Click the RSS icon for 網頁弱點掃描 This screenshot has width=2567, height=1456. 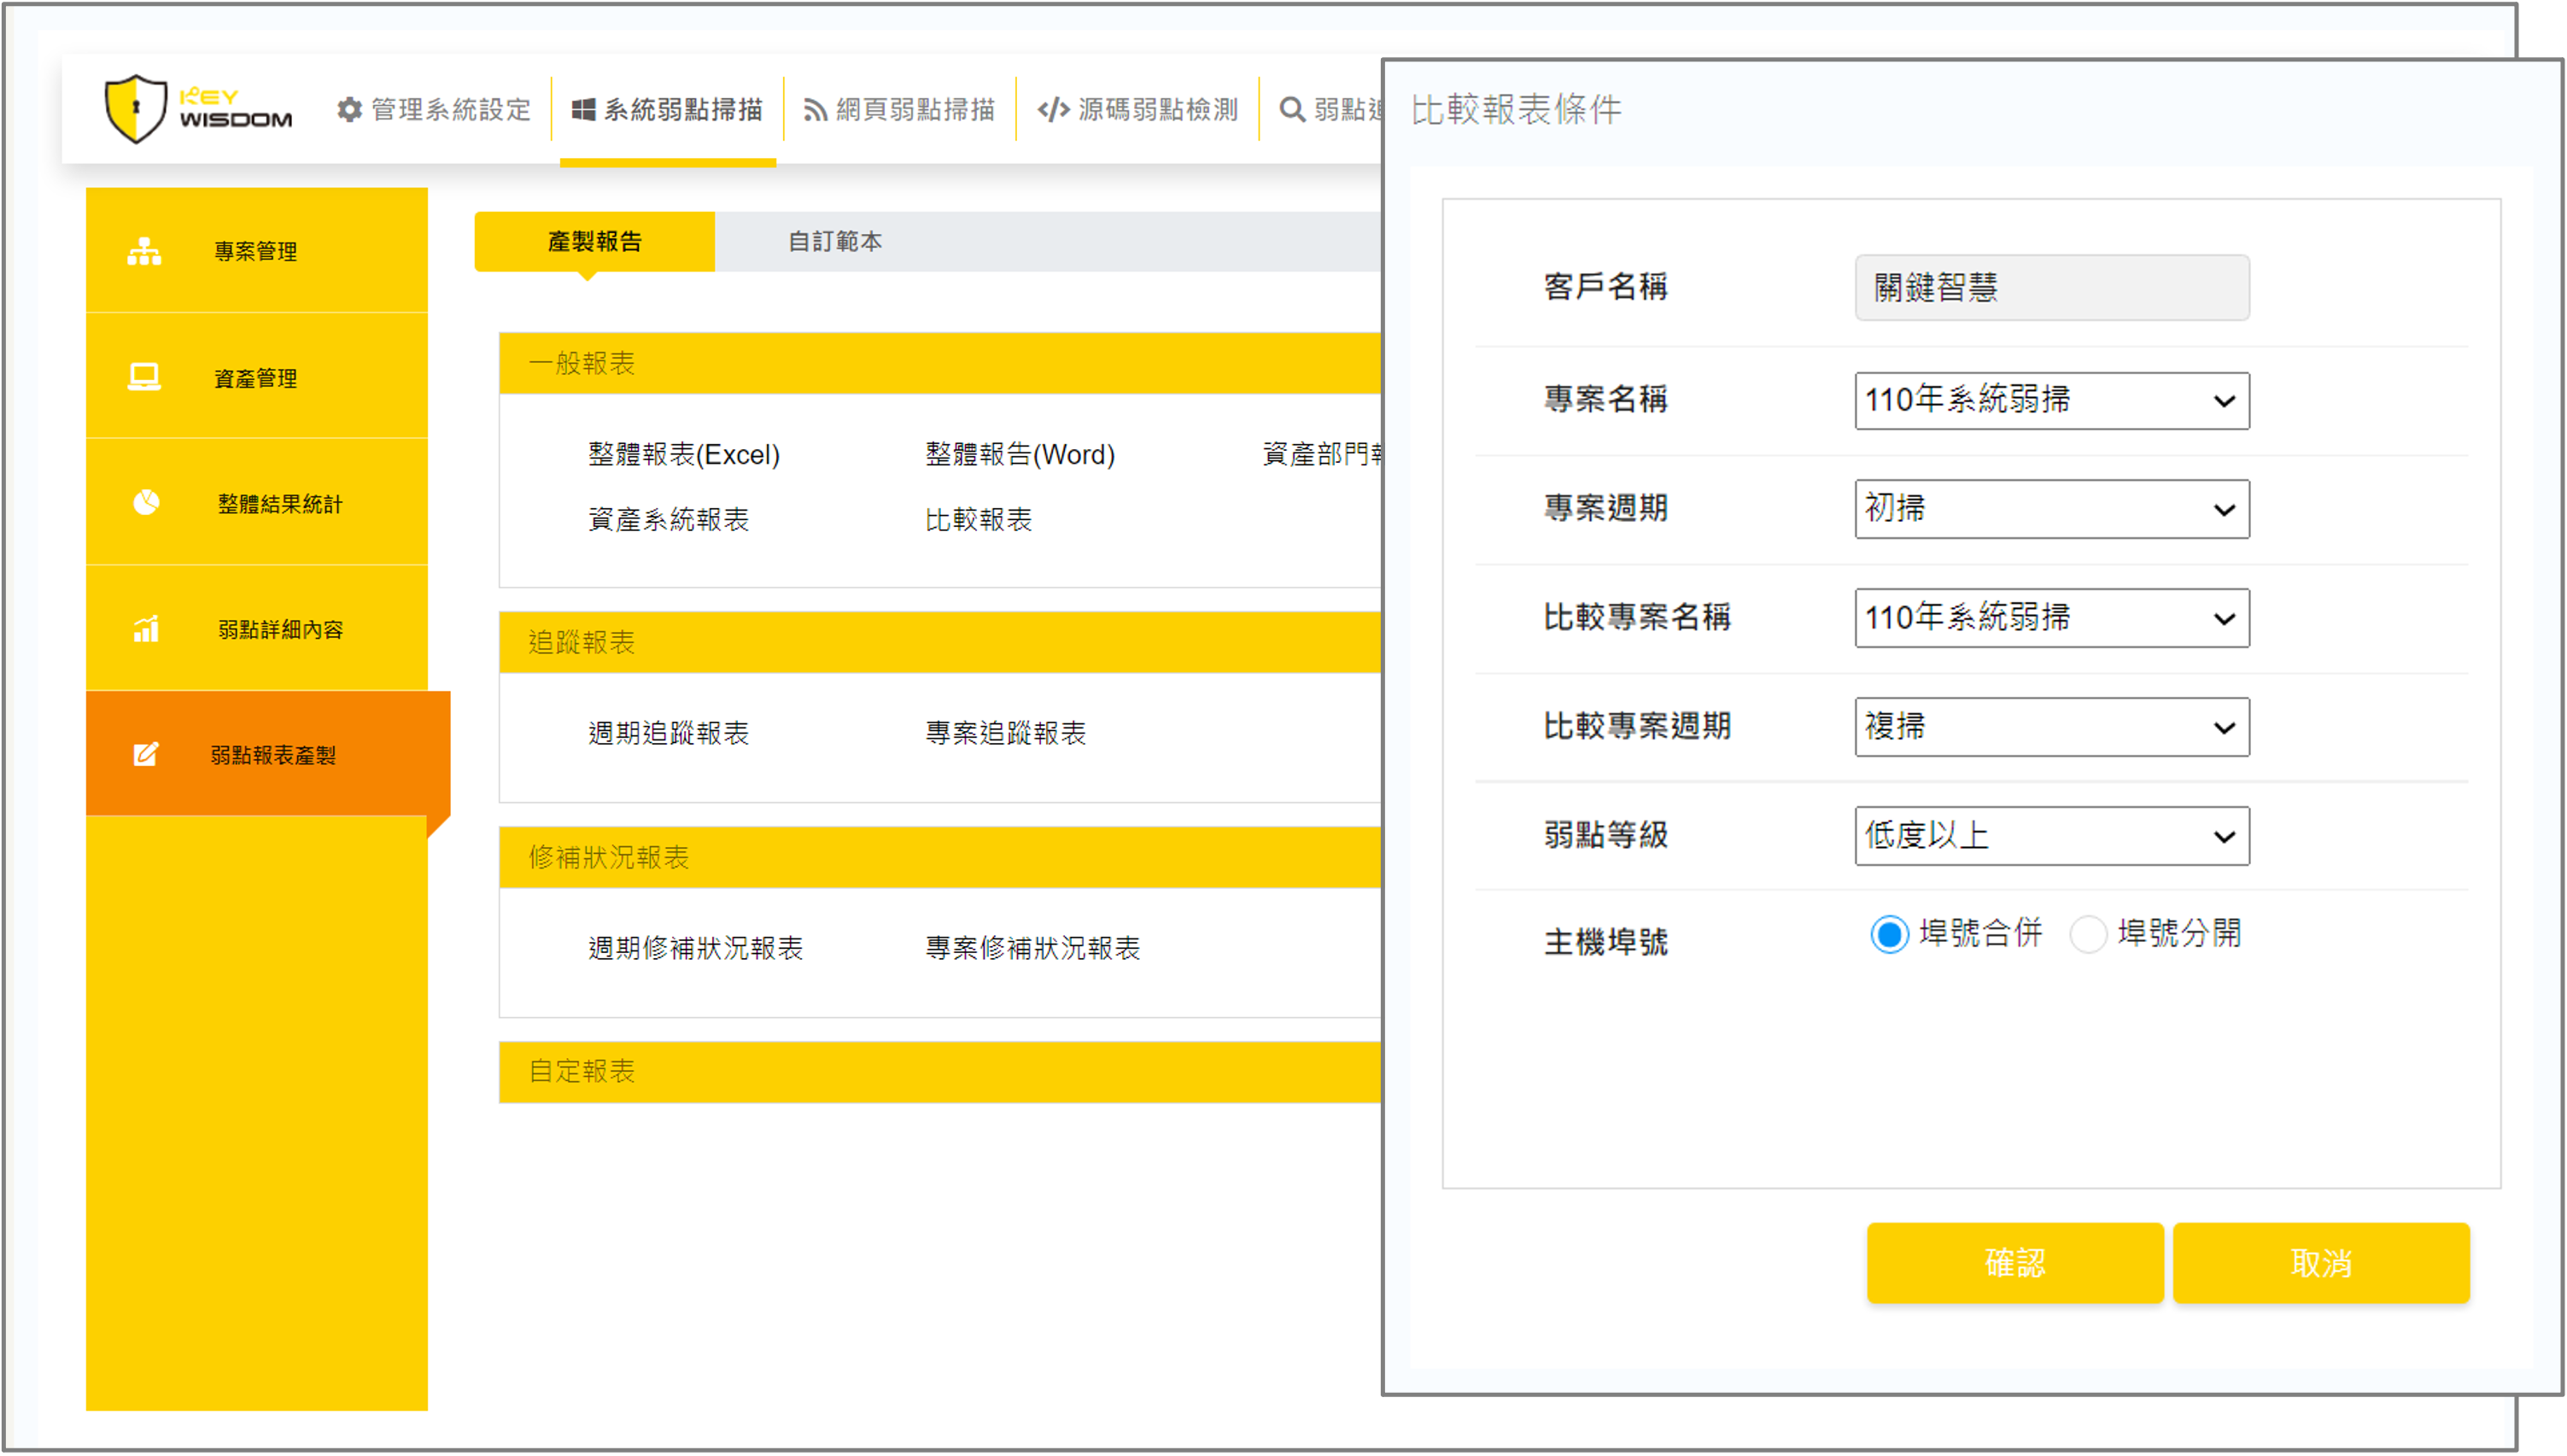tap(815, 110)
